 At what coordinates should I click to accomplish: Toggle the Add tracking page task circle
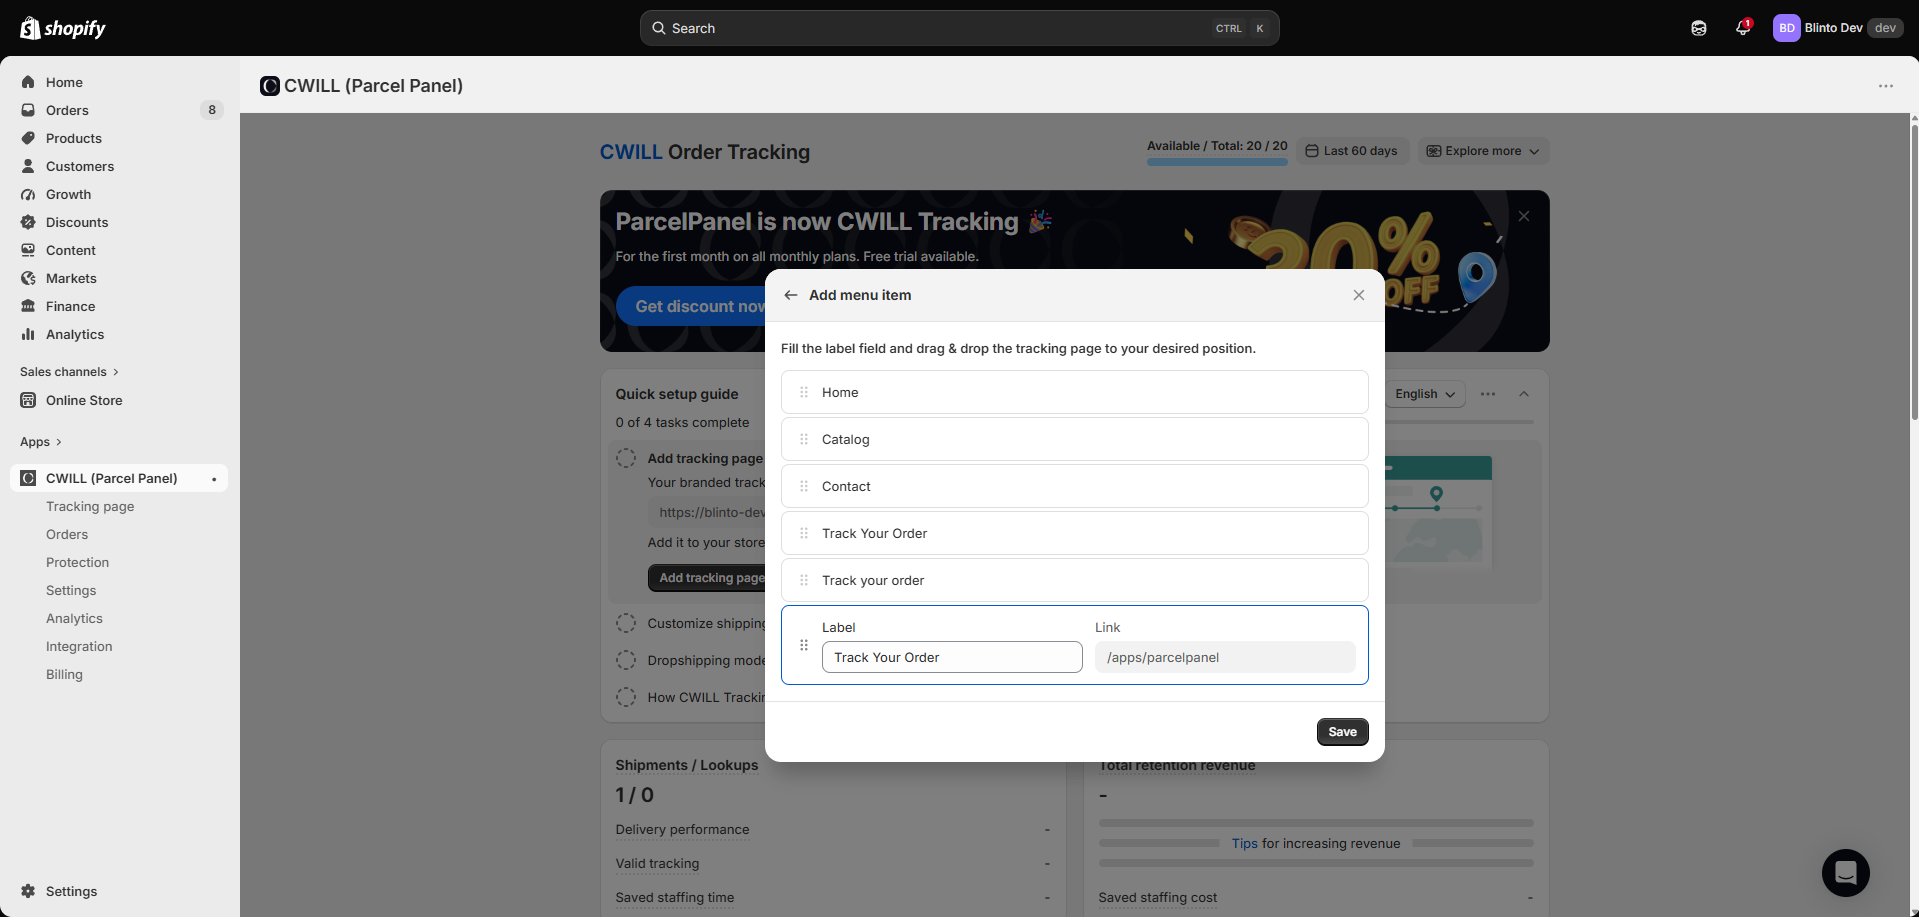pos(626,458)
